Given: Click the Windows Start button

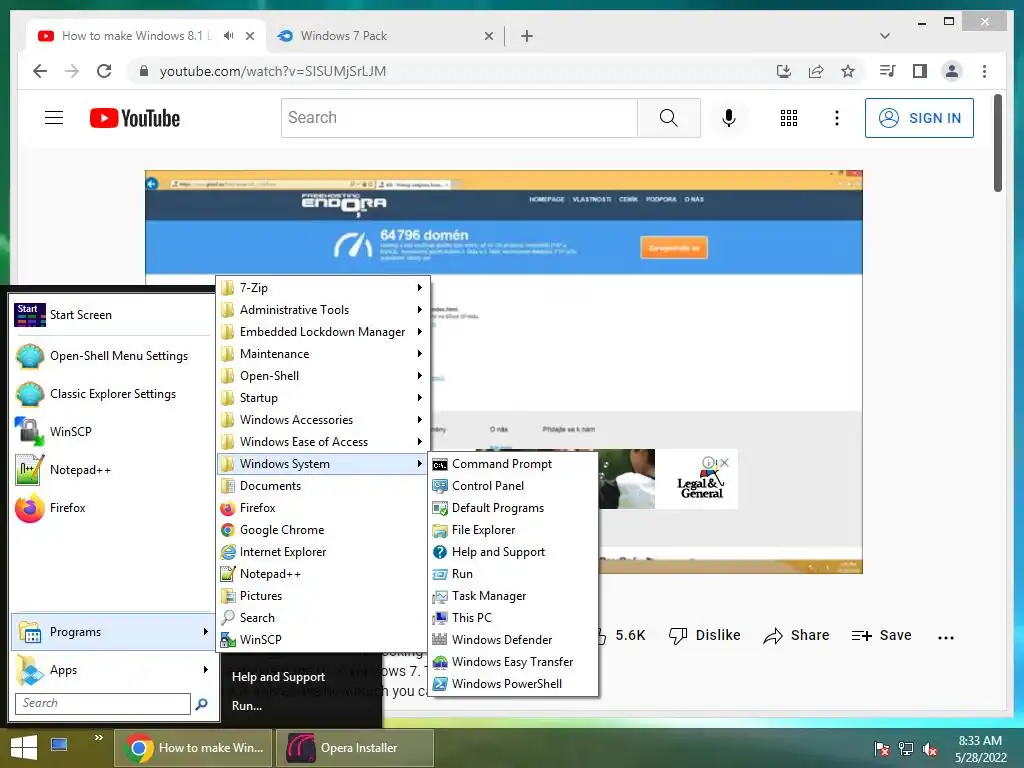Looking at the screenshot, I should click(x=23, y=748).
